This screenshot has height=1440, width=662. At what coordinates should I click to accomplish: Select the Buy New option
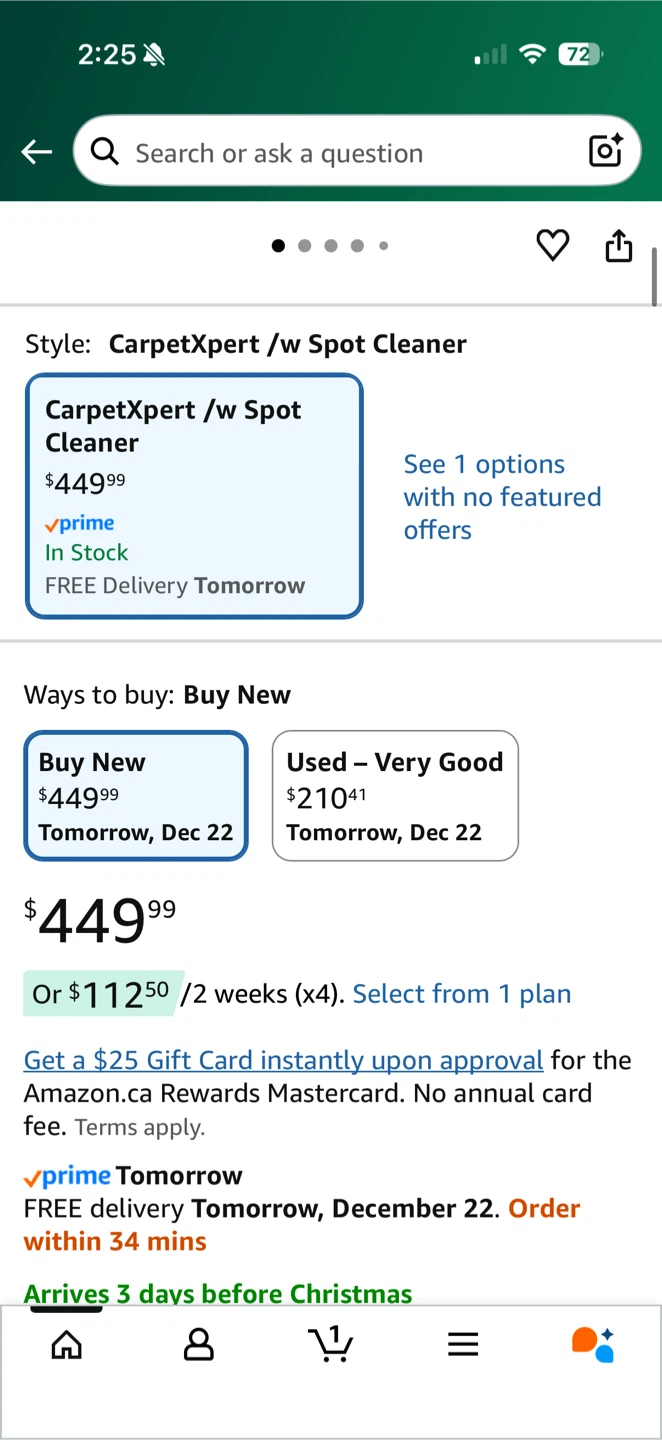tap(136, 796)
